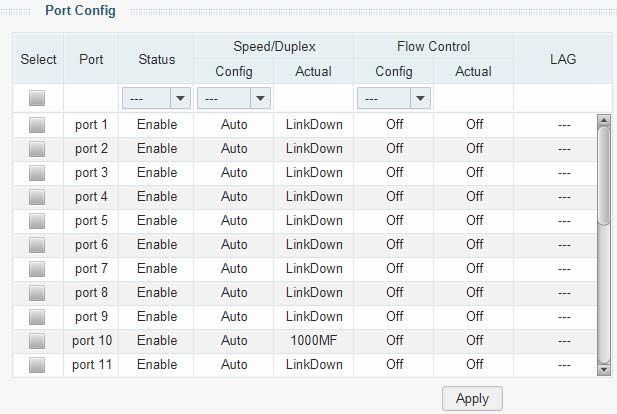Check the box next to port 5
This screenshot has width=617, height=414.
point(37,221)
